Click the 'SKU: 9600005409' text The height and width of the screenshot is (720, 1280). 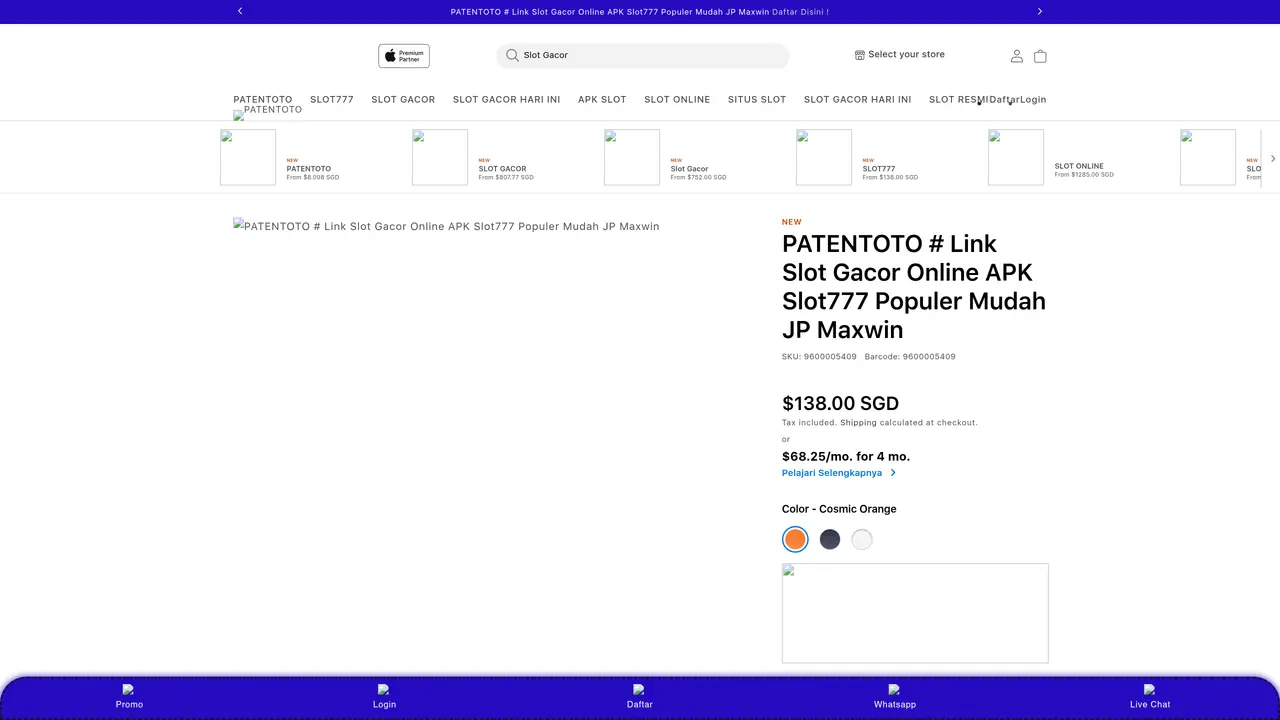click(819, 357)
